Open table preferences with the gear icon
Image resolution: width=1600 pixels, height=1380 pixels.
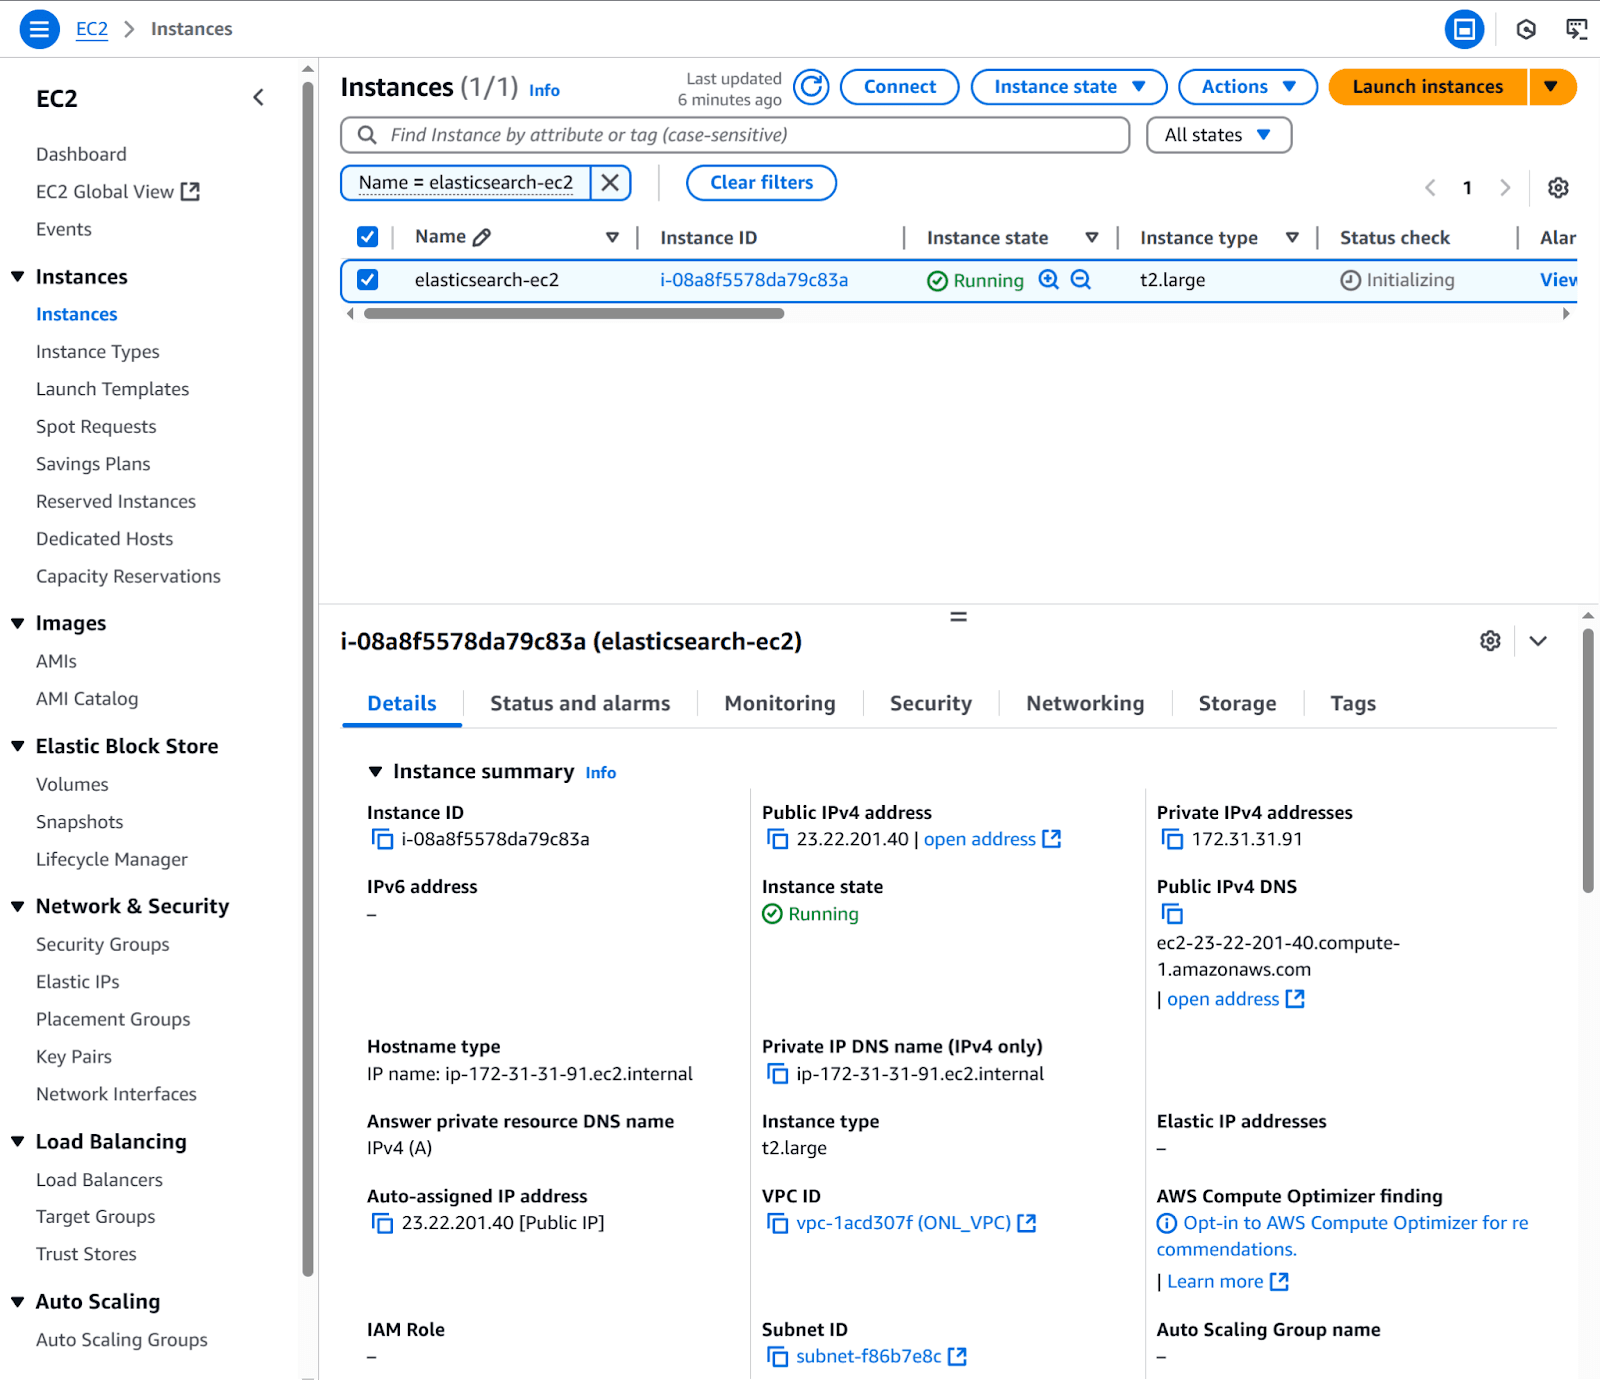(x=1558, y=187)
